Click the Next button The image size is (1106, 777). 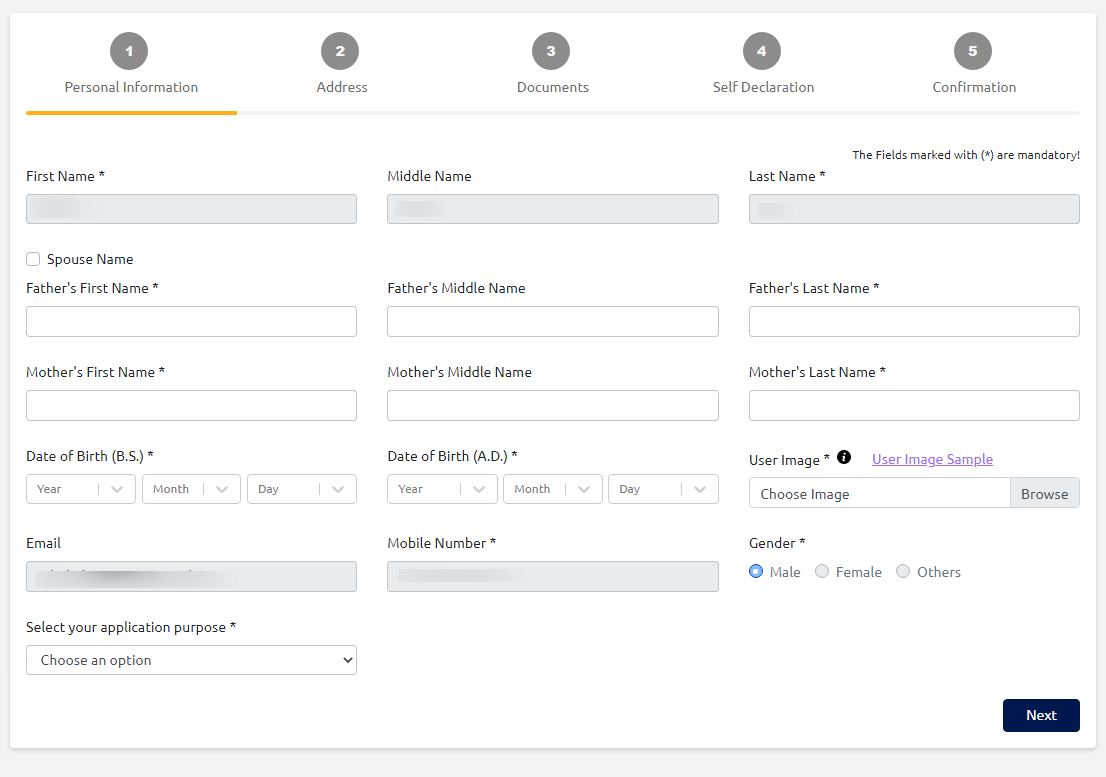tap(1041, 715)
